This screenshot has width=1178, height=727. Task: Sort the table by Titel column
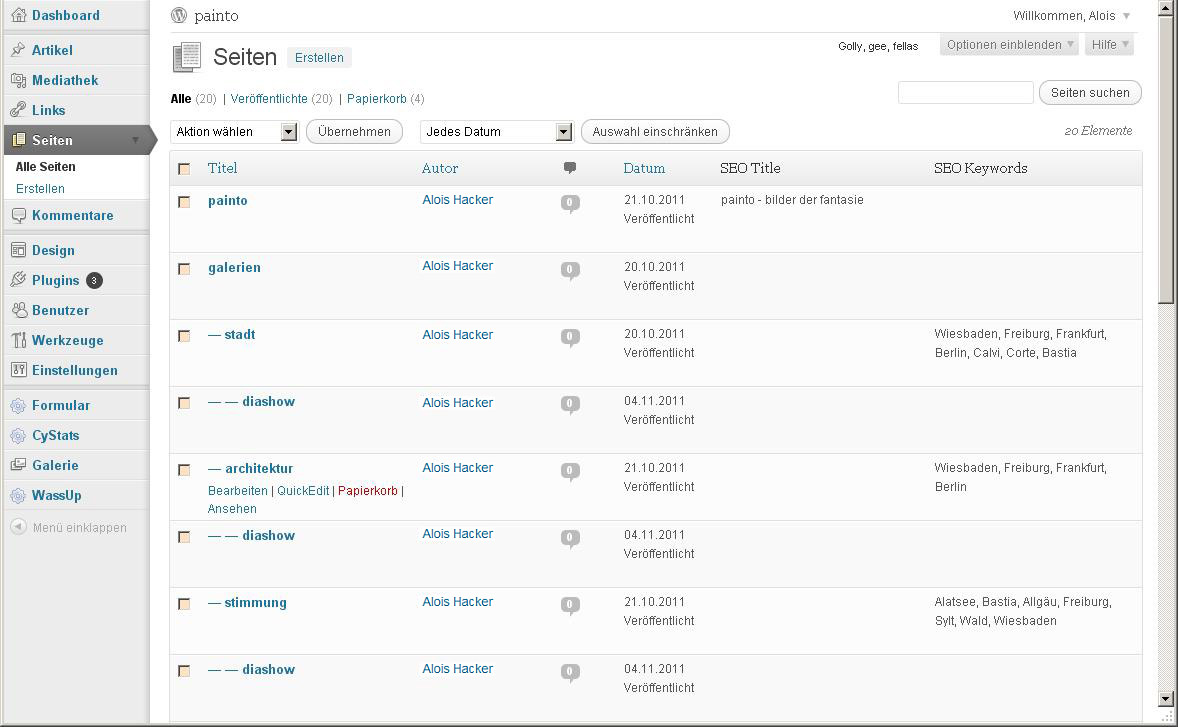pos(222,168)
